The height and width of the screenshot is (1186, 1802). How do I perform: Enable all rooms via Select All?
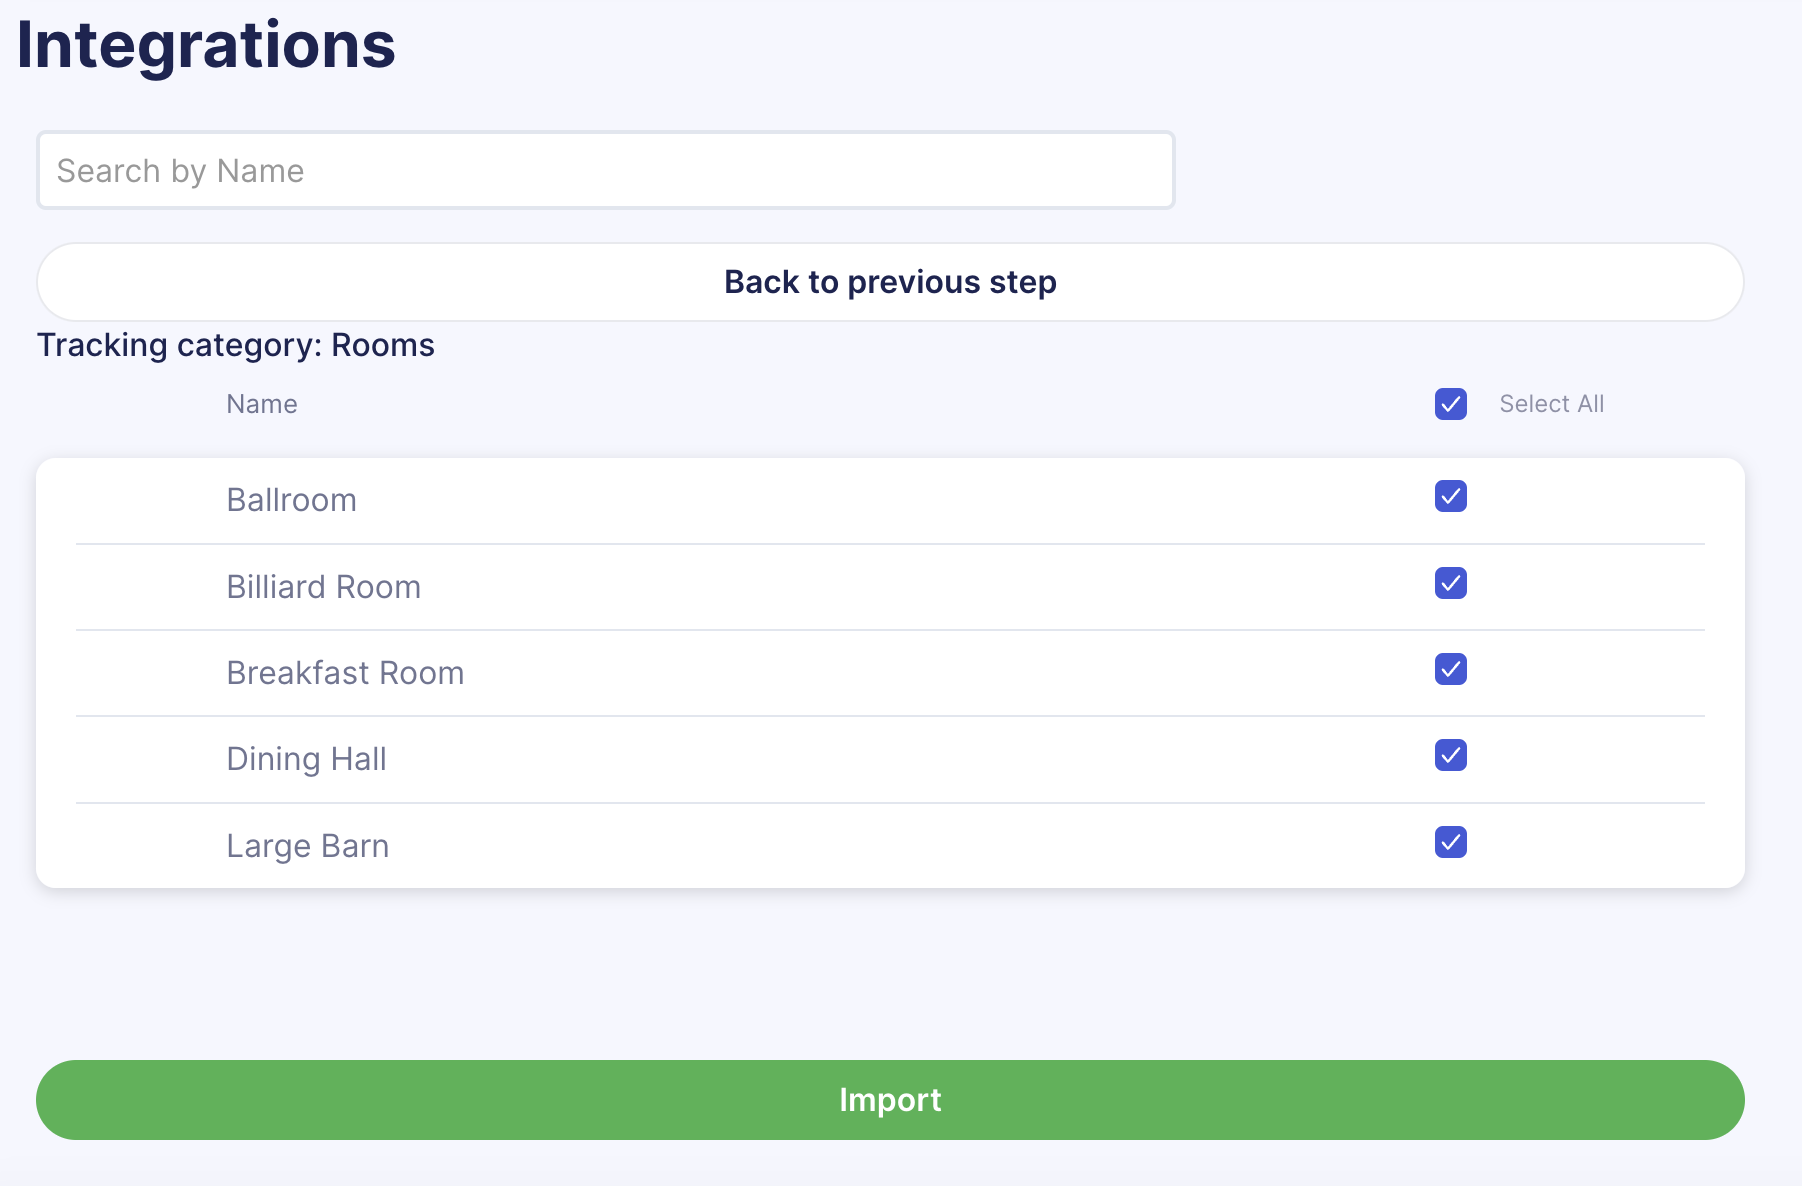pos(1450,404)
